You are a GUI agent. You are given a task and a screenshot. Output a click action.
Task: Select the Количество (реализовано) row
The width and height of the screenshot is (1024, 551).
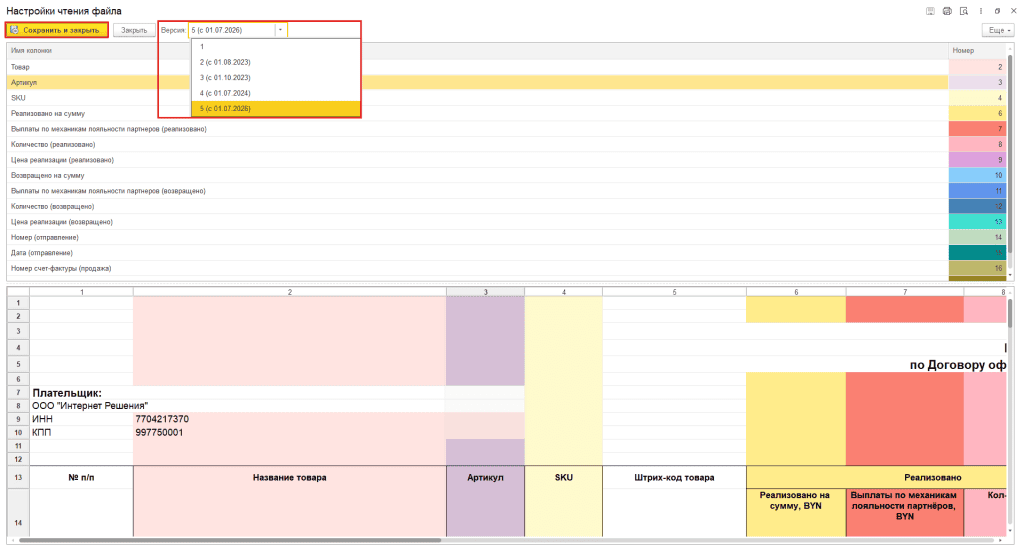477,144
